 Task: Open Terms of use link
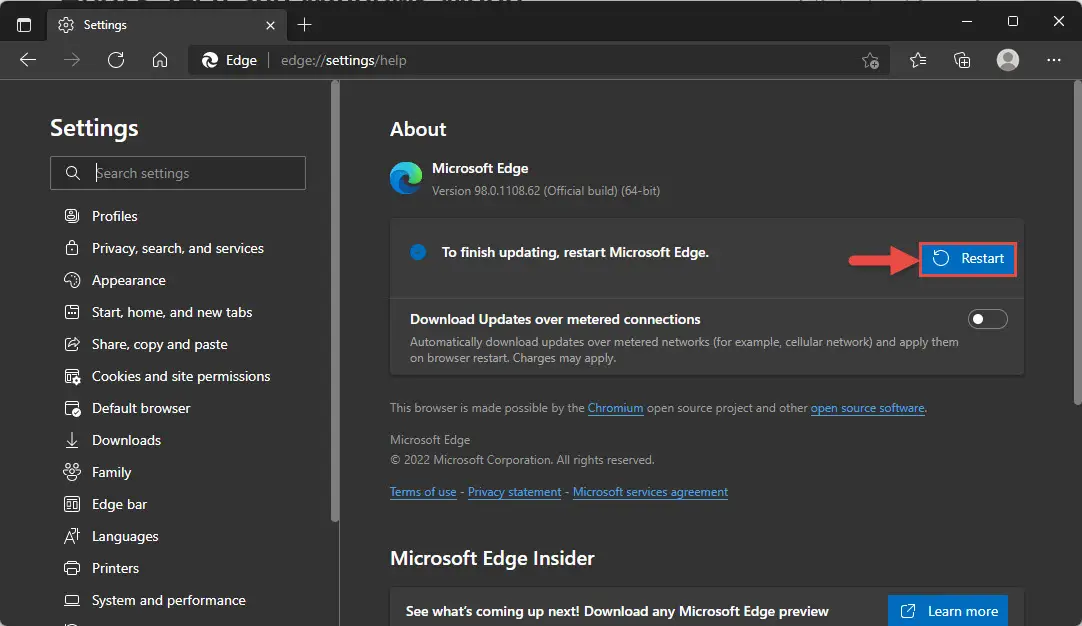coord(423,492)
